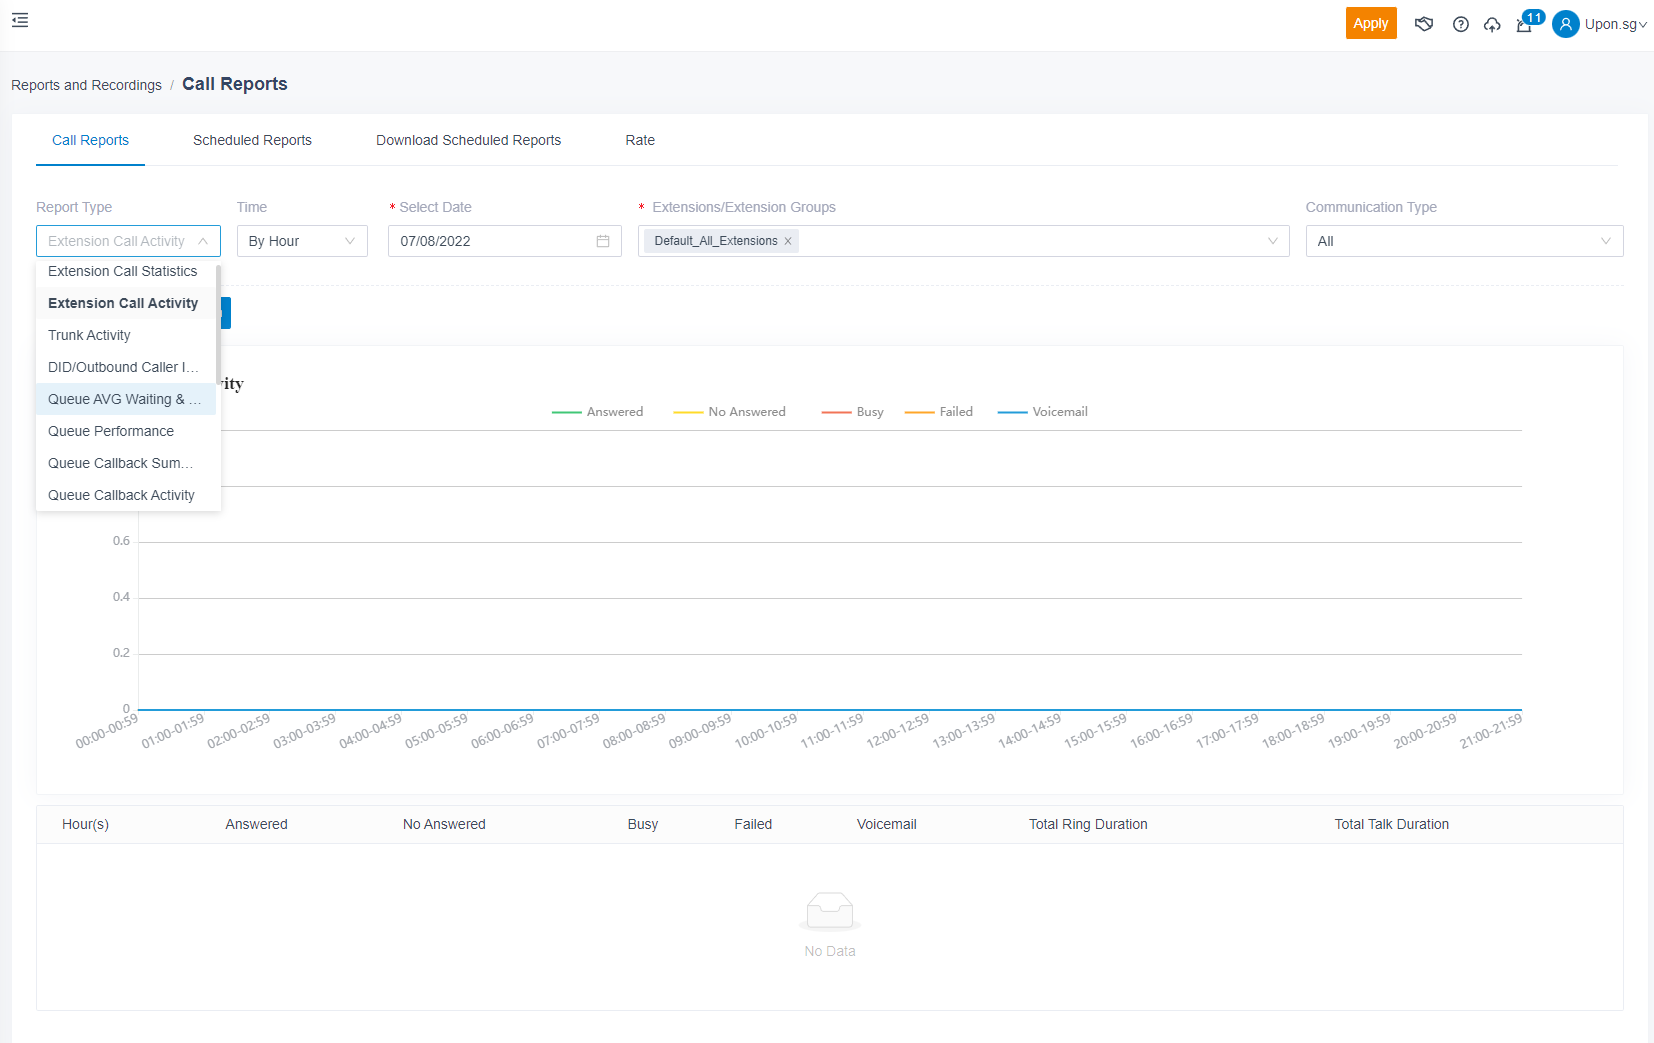Open the calendar date picker icon
1654x1043 pixels.
click(603, 241)
